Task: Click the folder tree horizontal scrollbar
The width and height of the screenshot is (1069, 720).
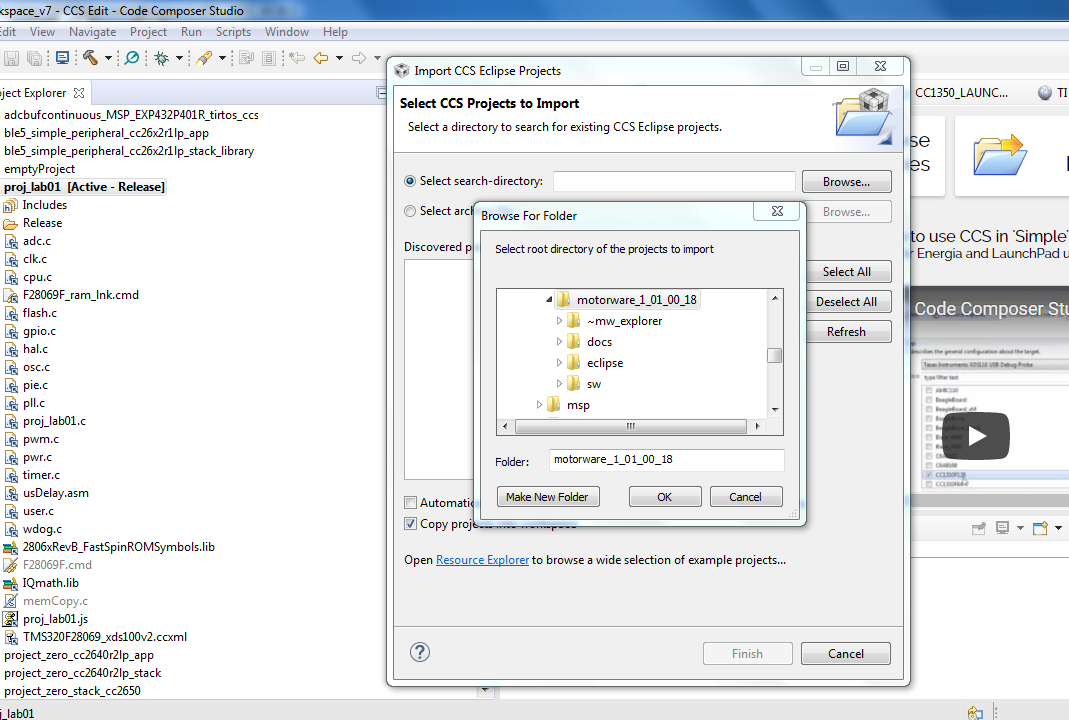Action: [631, 426]
